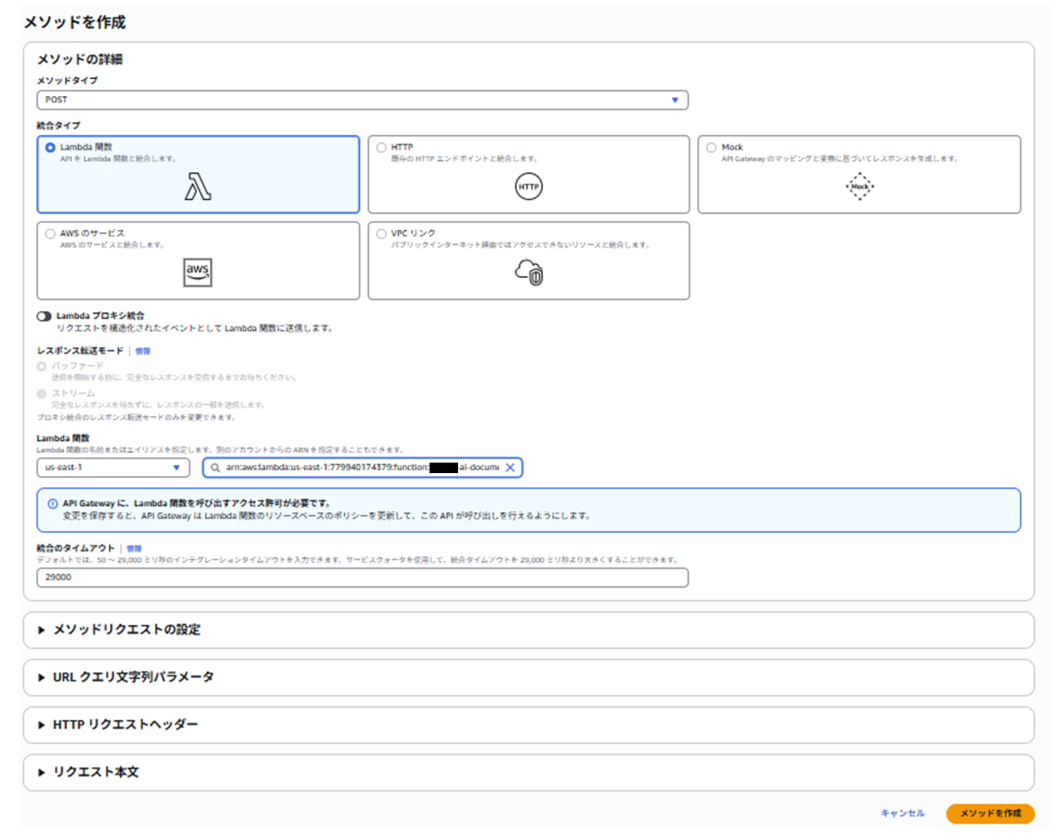Click the Lambda function icon
The height and width of the screenshot is (840, 1057).
tap(198, 187)
